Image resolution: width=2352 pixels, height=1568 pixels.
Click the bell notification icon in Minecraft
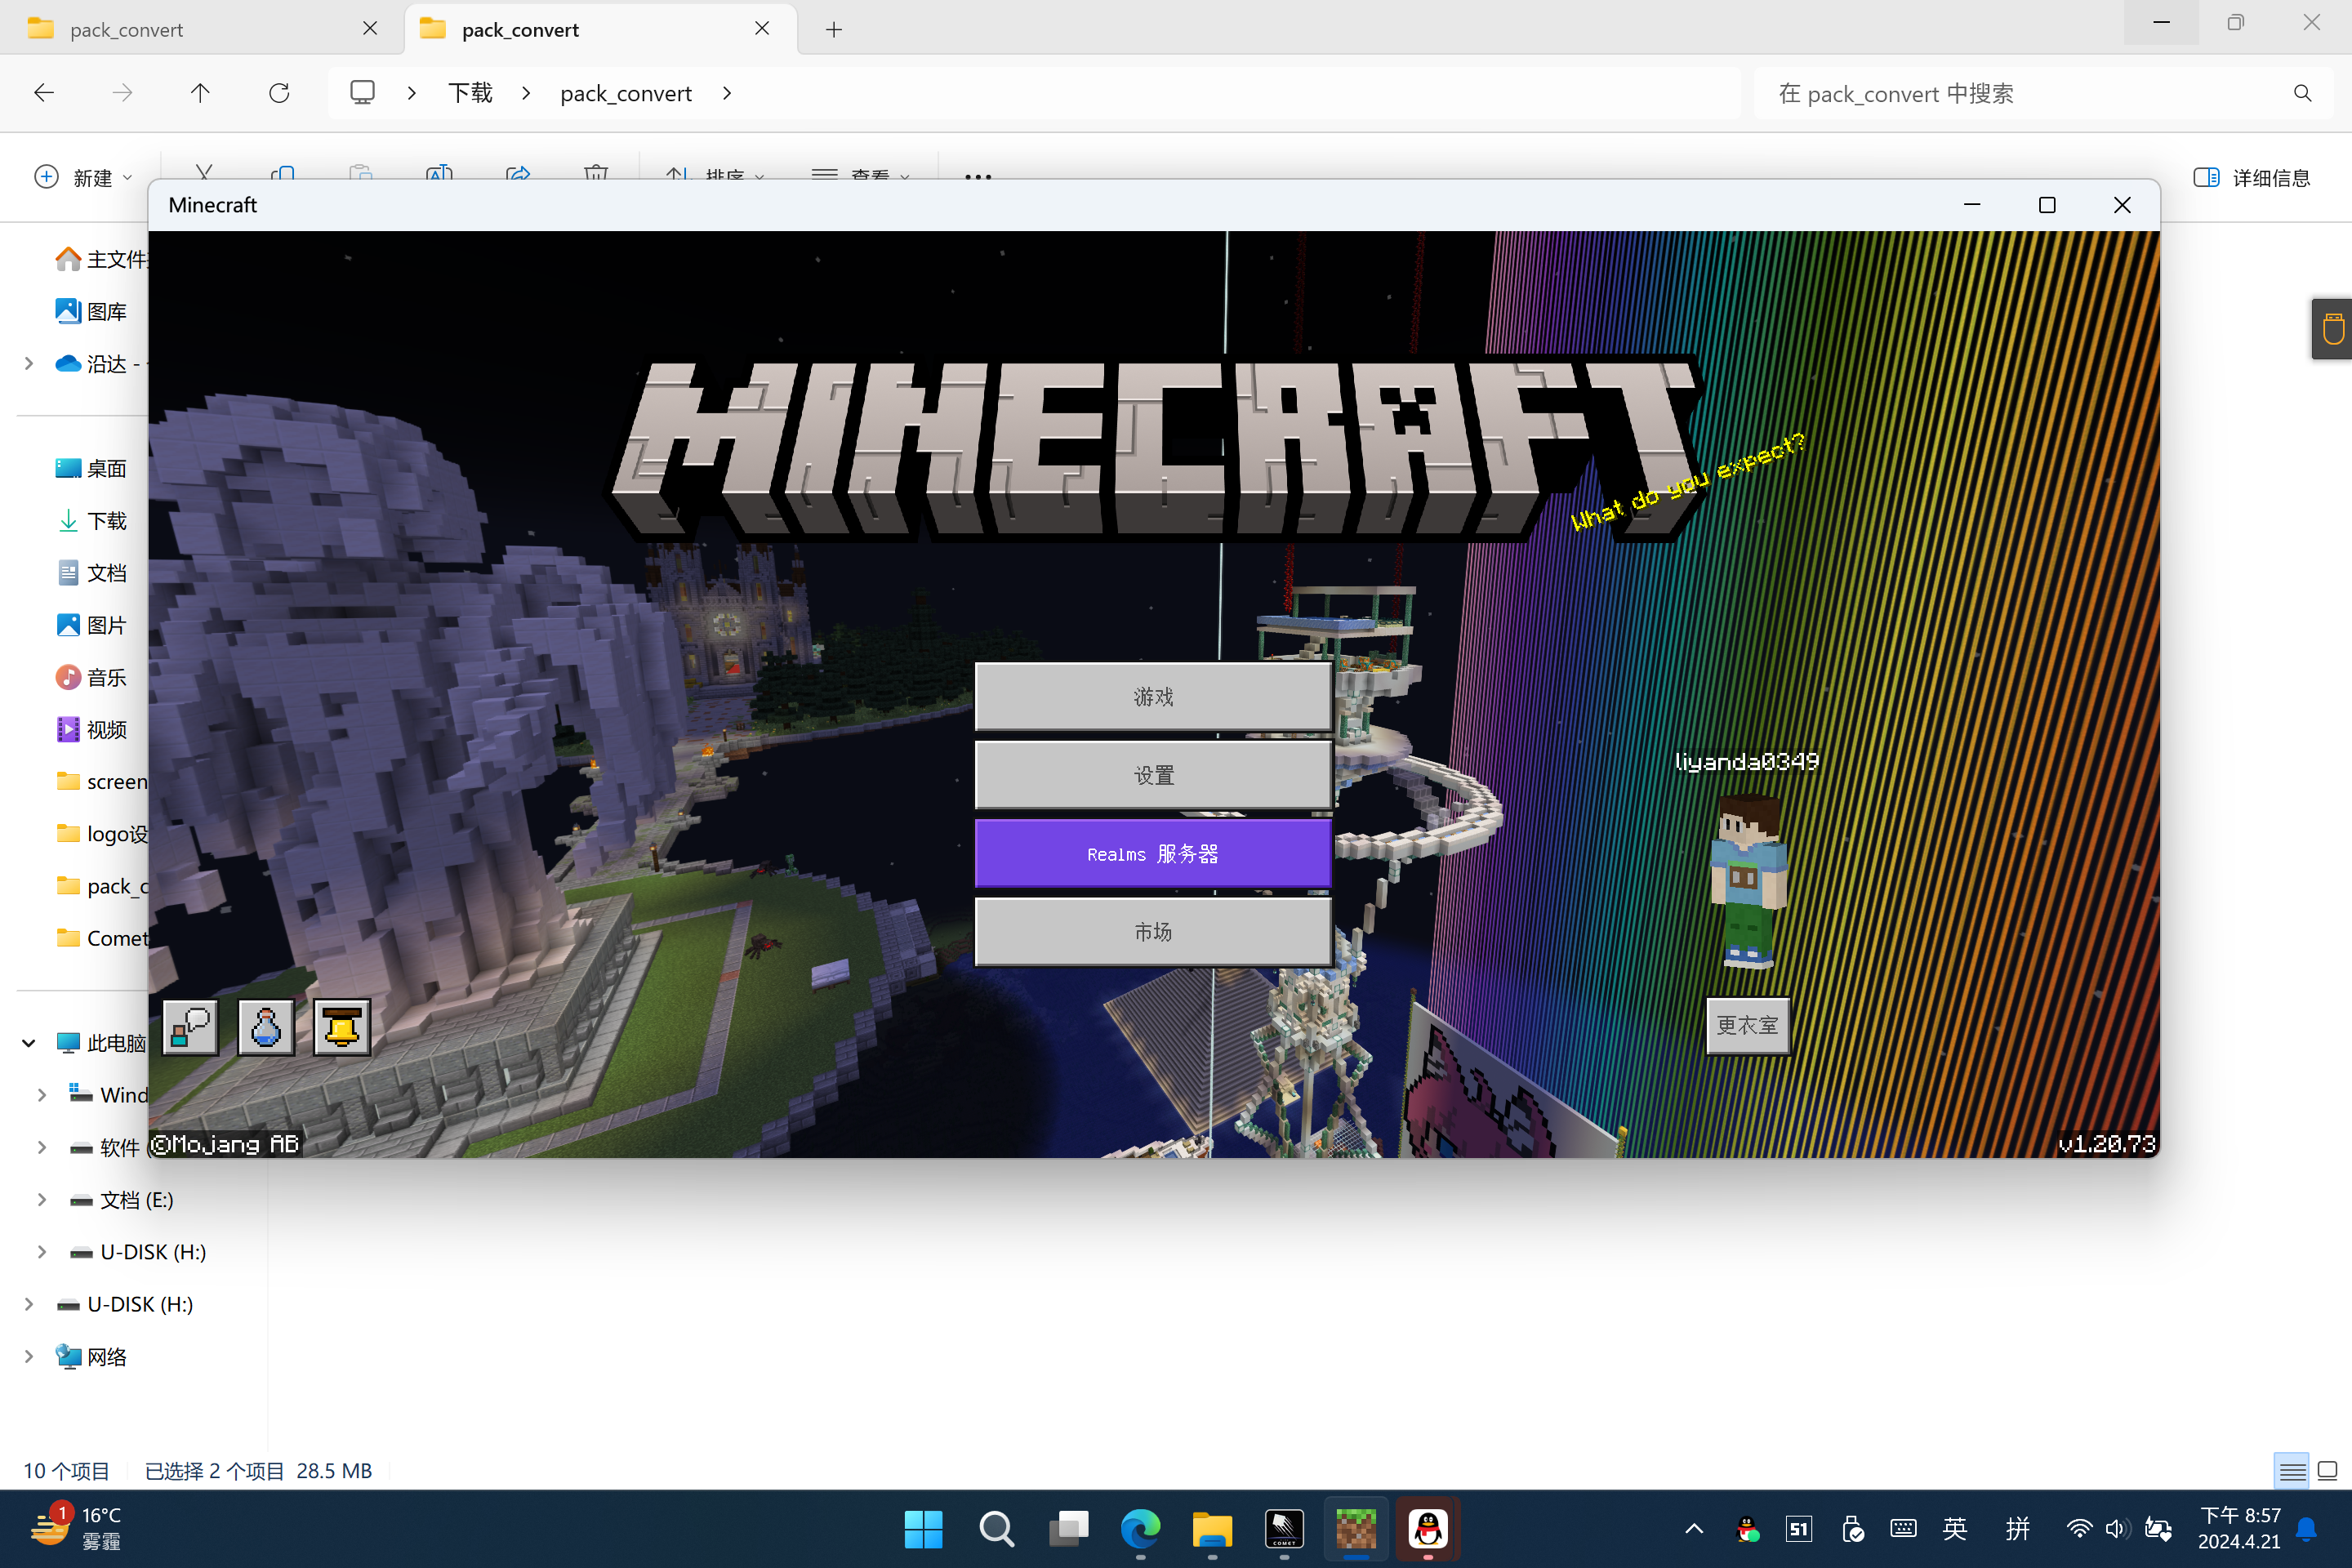pos(342,1026)
